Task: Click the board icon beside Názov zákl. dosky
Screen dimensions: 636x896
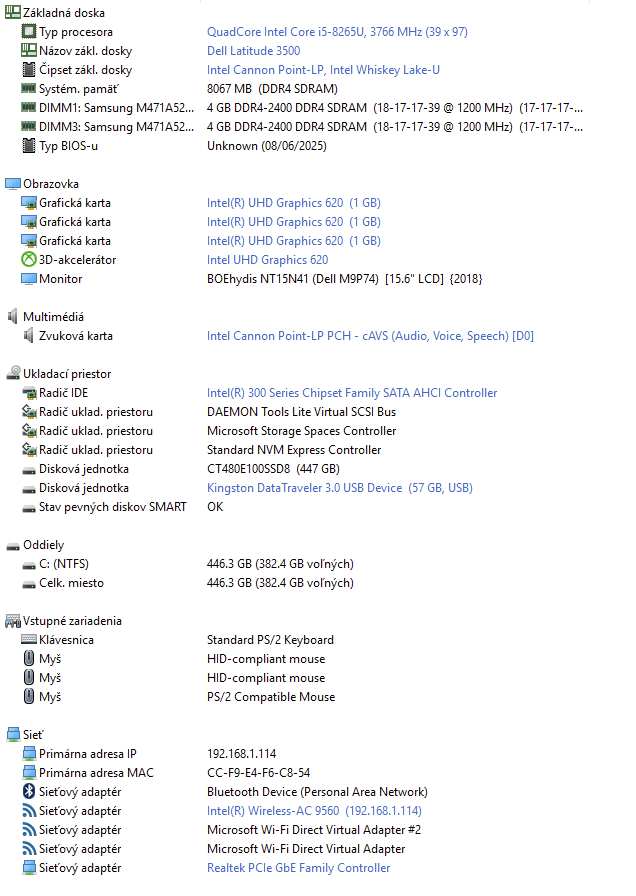Action: pyautogui.click(x=29, y=50)
